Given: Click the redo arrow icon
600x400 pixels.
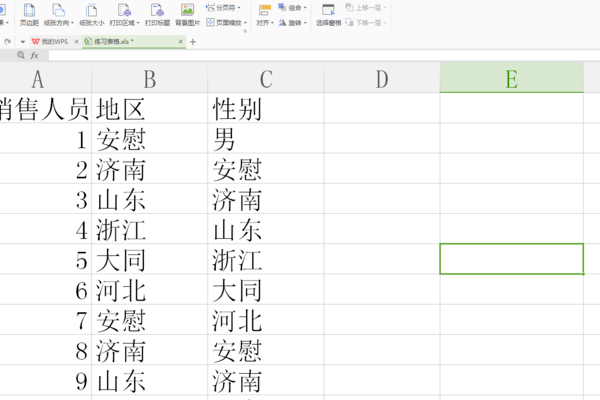Looking at the screenshot, I should click(7, 42).
